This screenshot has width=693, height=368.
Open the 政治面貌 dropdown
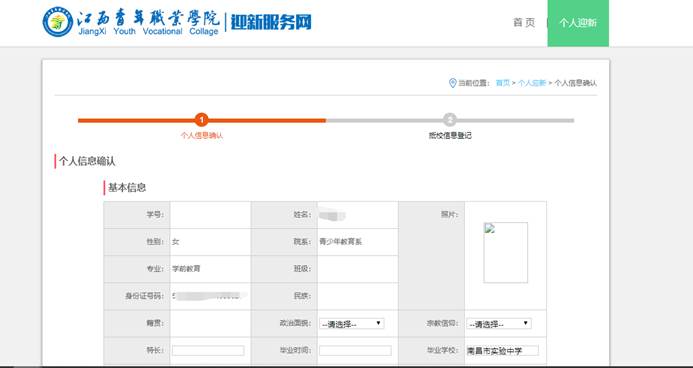pyautogui.click(x=352, y=324)
